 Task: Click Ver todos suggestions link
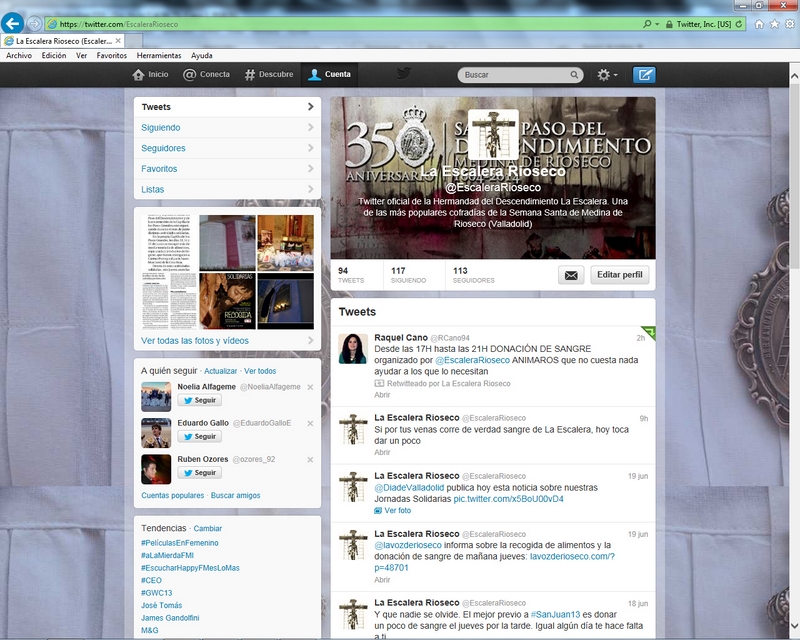point(260,371)
